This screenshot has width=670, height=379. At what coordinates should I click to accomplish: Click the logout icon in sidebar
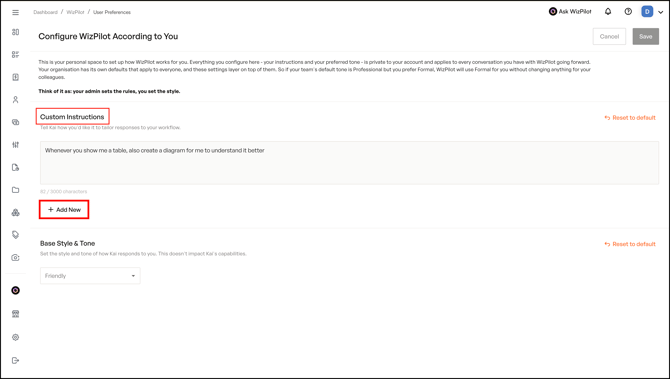15,361
